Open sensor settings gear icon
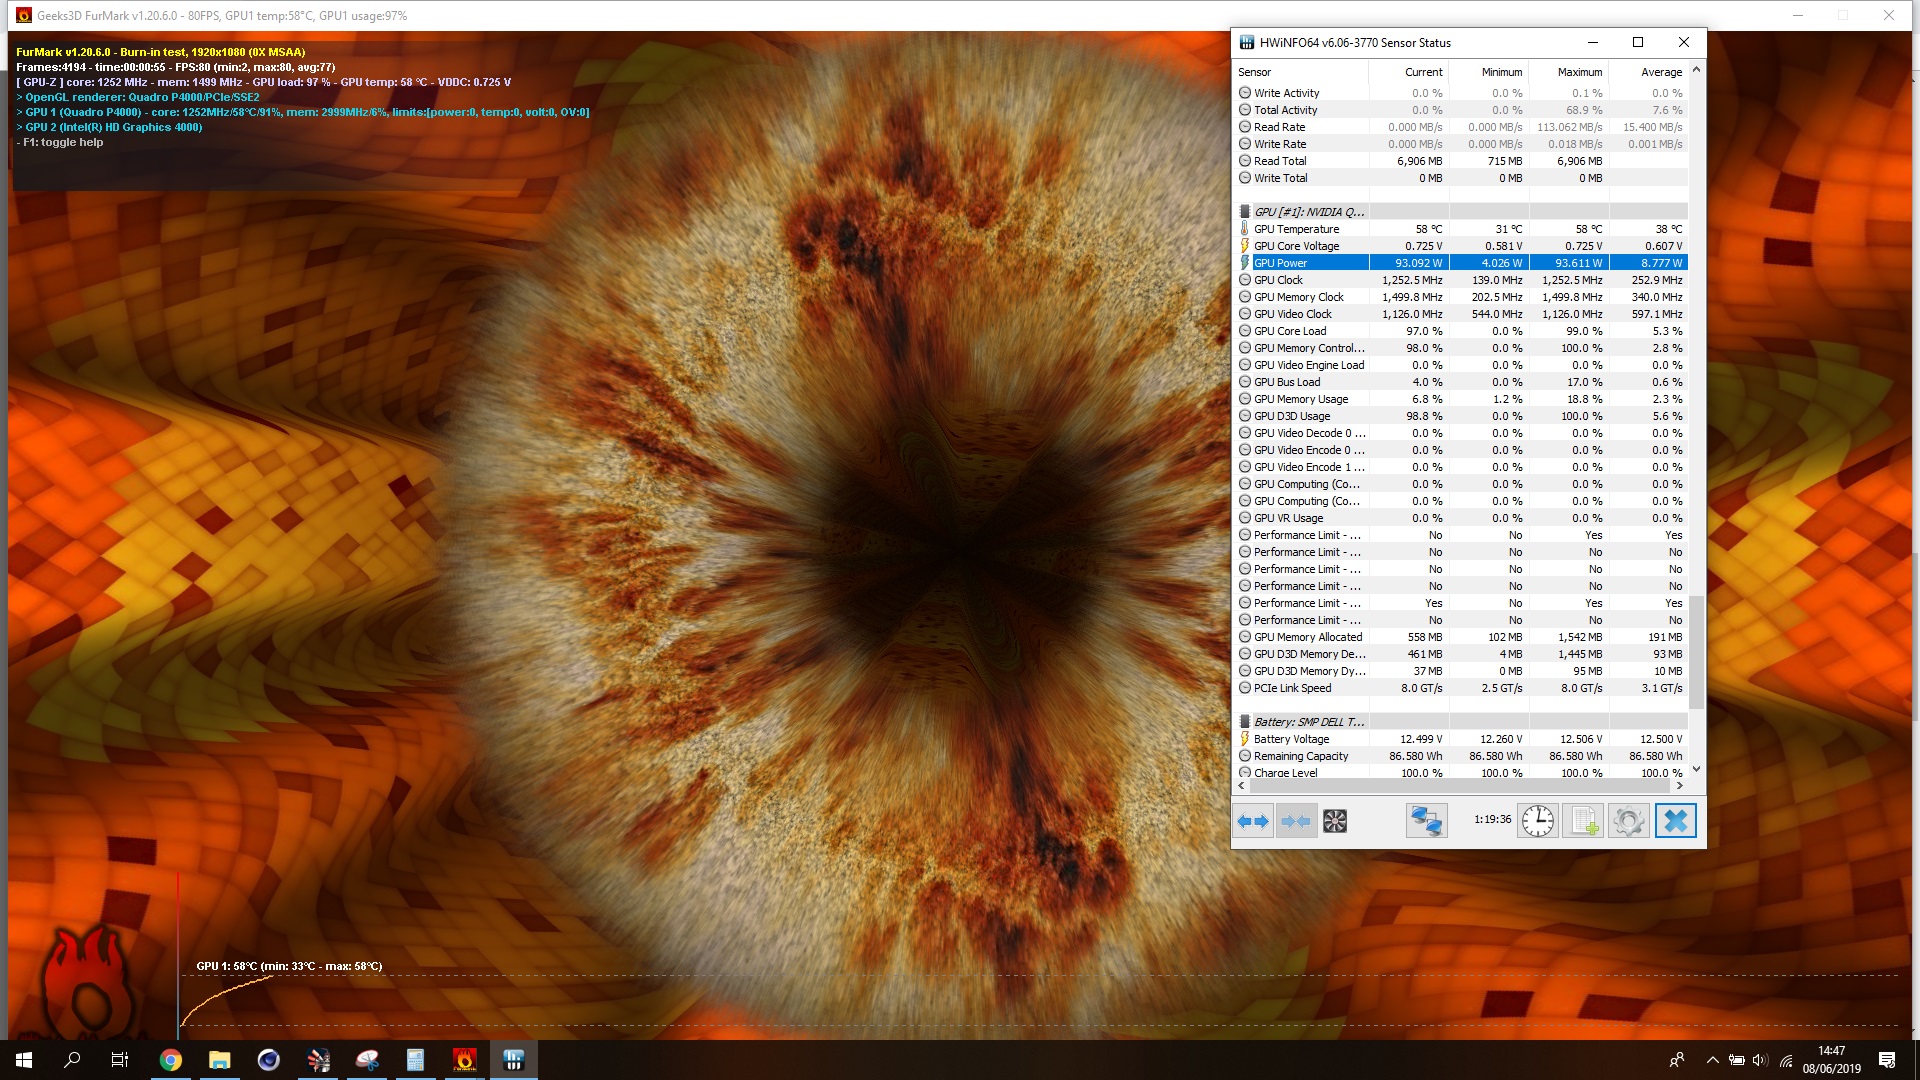This screenshot has height=1080, width=1920. 1629,821
